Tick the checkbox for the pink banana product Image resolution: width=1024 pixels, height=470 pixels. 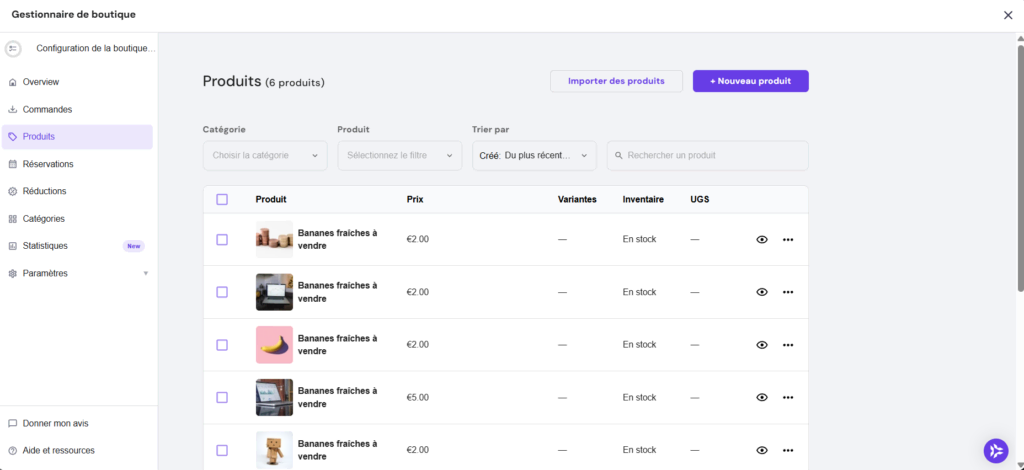click(x=222, y=345)
